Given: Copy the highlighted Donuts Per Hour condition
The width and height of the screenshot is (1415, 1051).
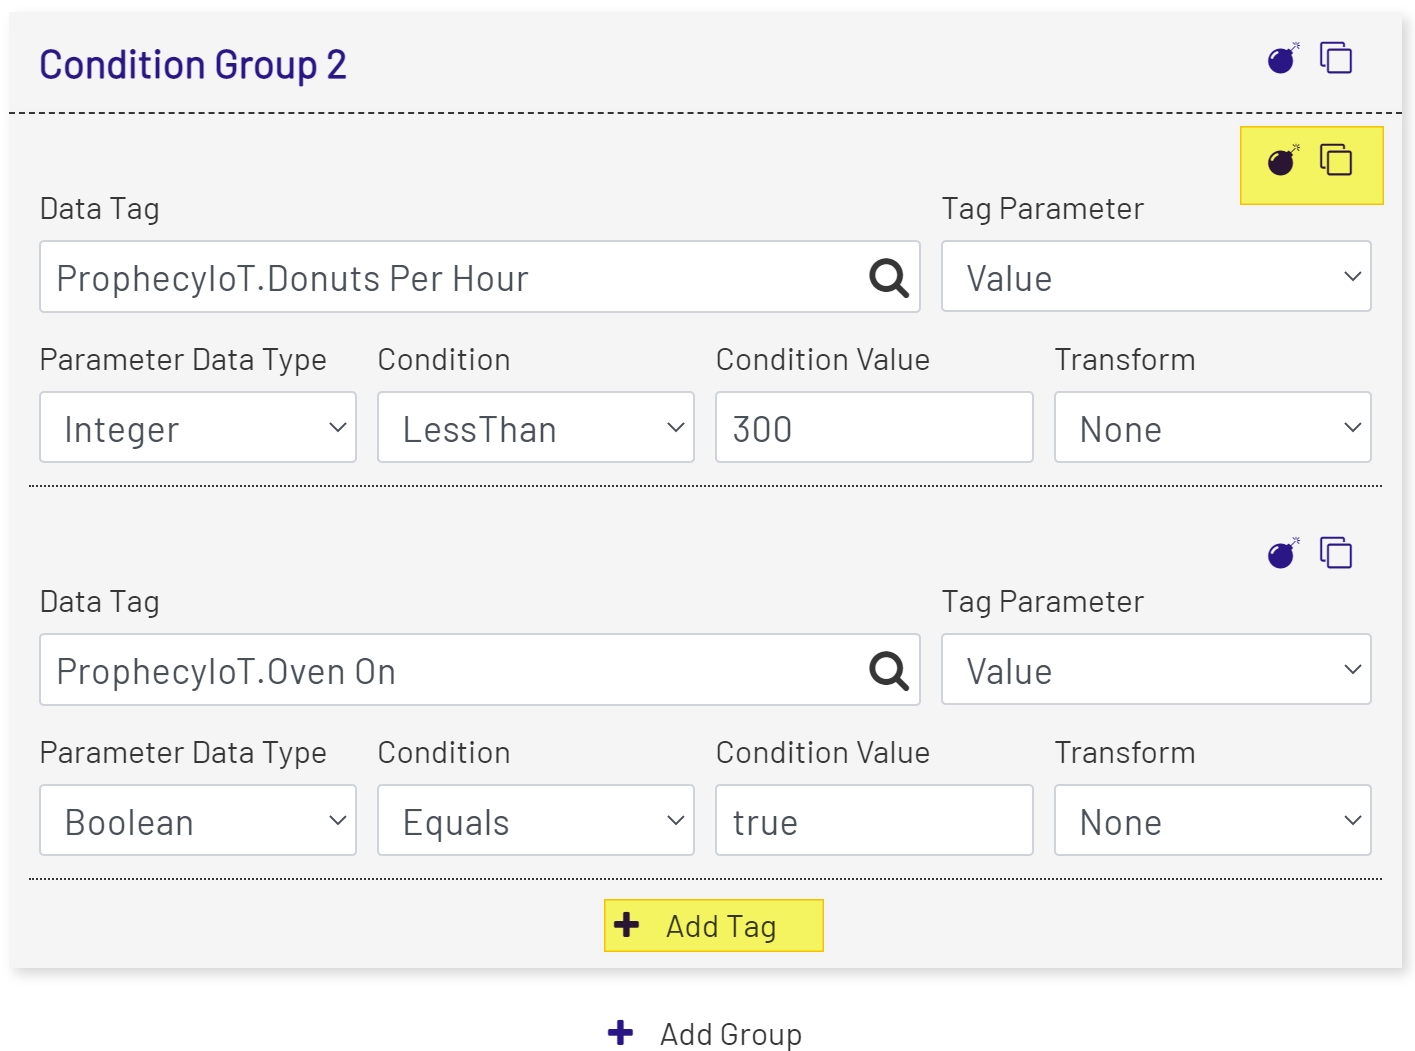Looking at the screenshot, I should click(x=1336, y=160).
